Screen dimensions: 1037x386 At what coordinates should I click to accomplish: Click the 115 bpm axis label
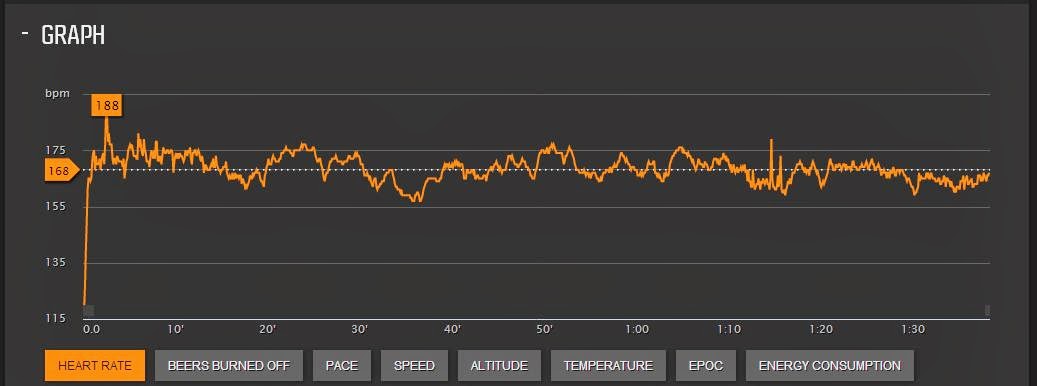click(56, 319)
